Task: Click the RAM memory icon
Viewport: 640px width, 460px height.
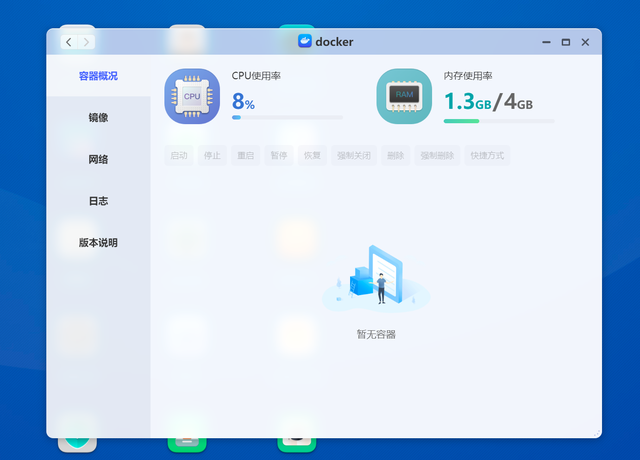Action: point(404,96)
